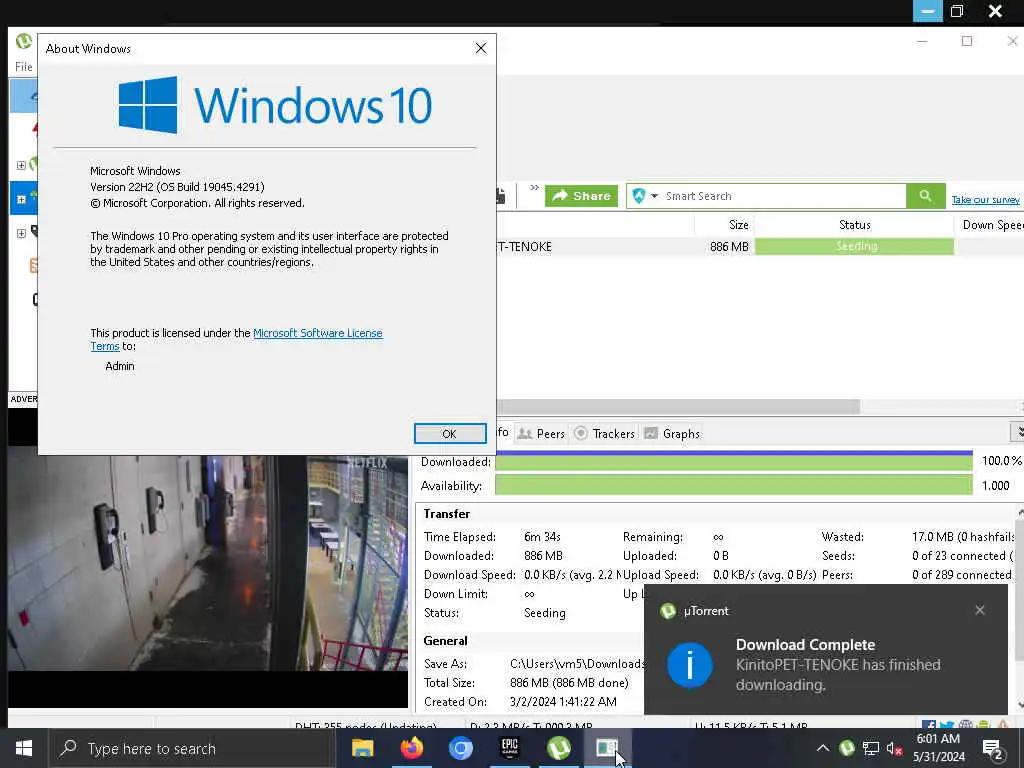Click the green Share button in µTorrent
The image size is (1024, 768).
pos(581,196)
